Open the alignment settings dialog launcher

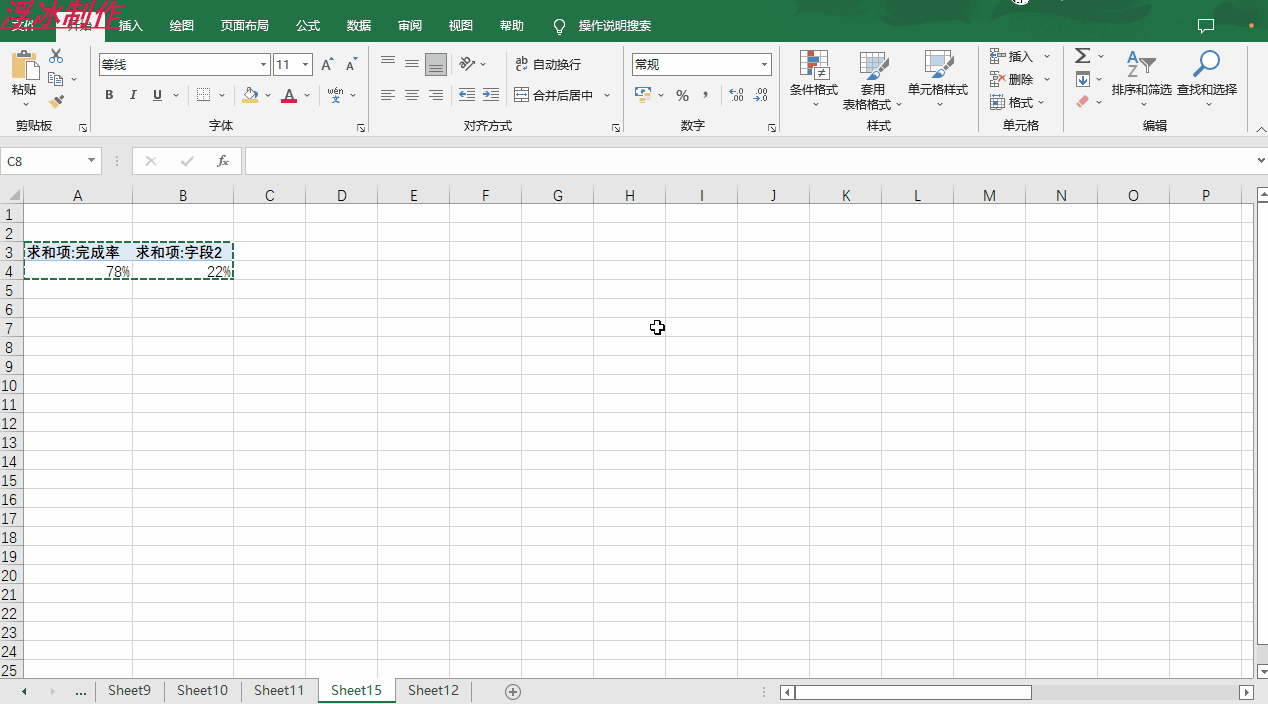616,128
